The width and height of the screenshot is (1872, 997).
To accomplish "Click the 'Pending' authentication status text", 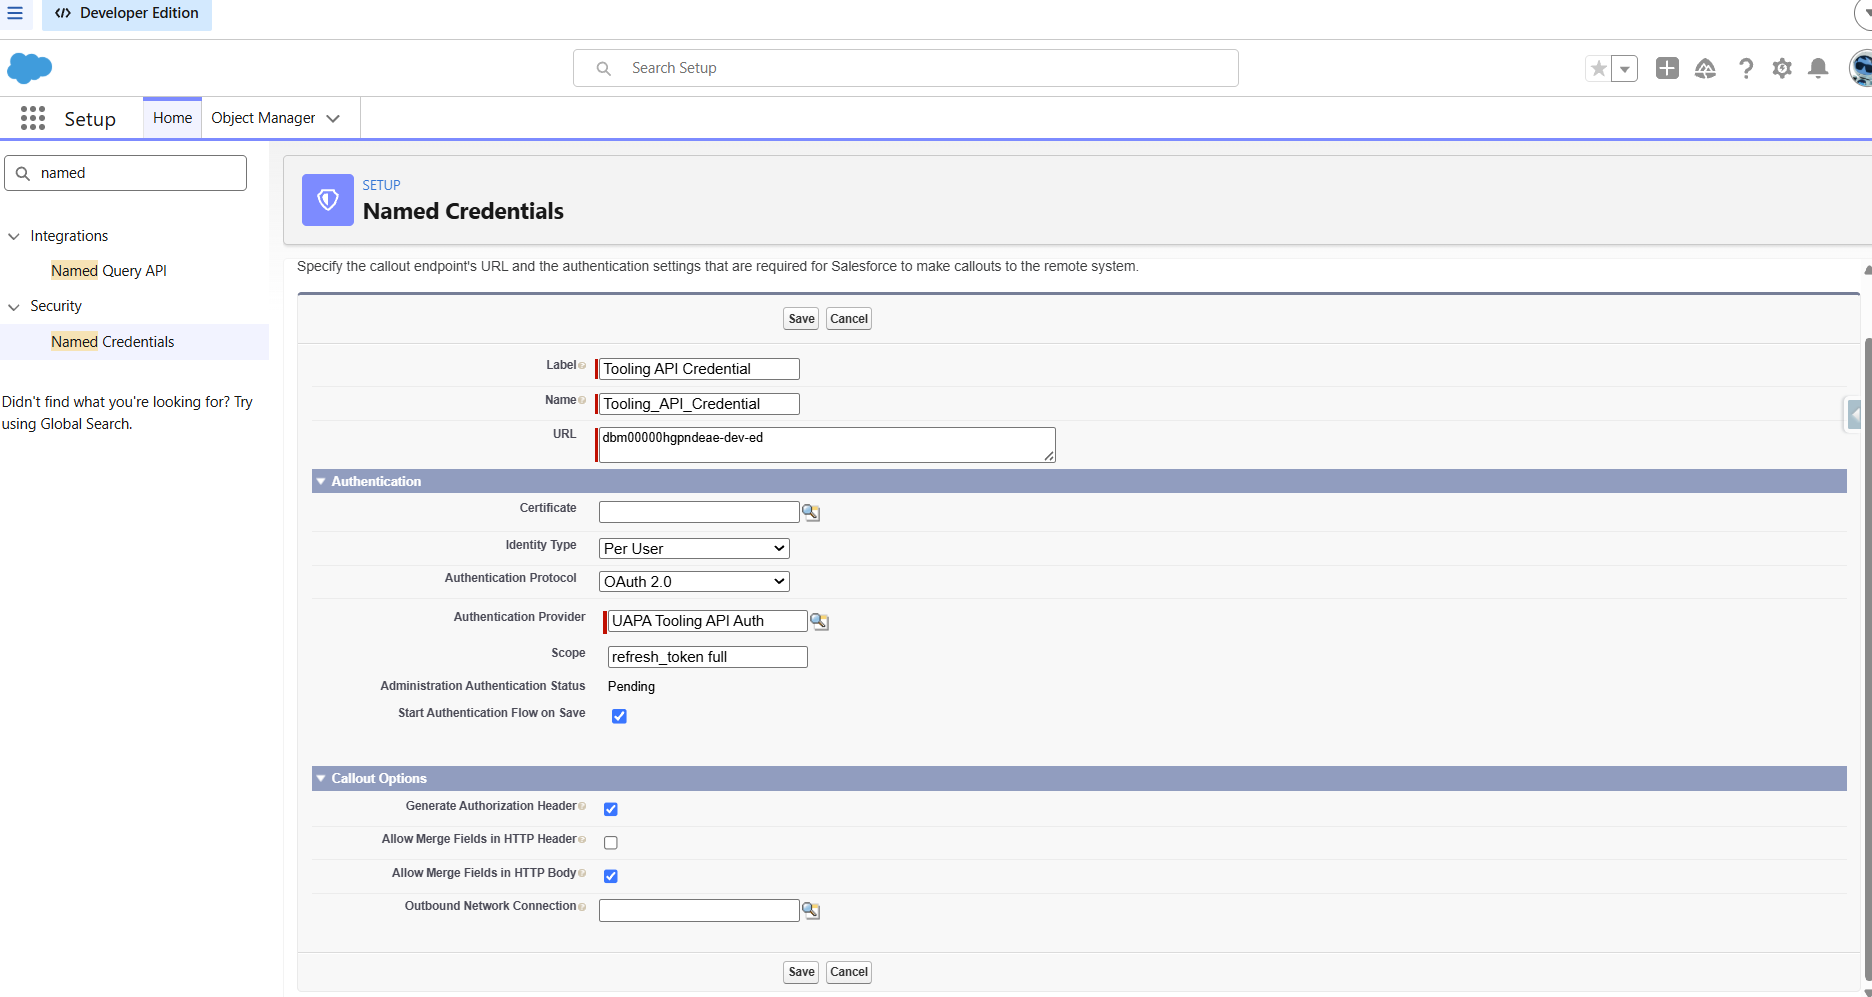I will [631, 687].
